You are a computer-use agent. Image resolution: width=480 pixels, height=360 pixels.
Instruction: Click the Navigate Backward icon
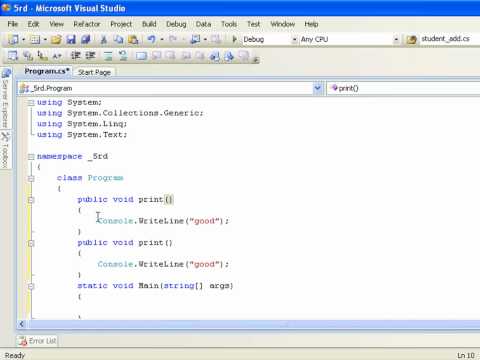pyautogui.click(x=195, y=39)
